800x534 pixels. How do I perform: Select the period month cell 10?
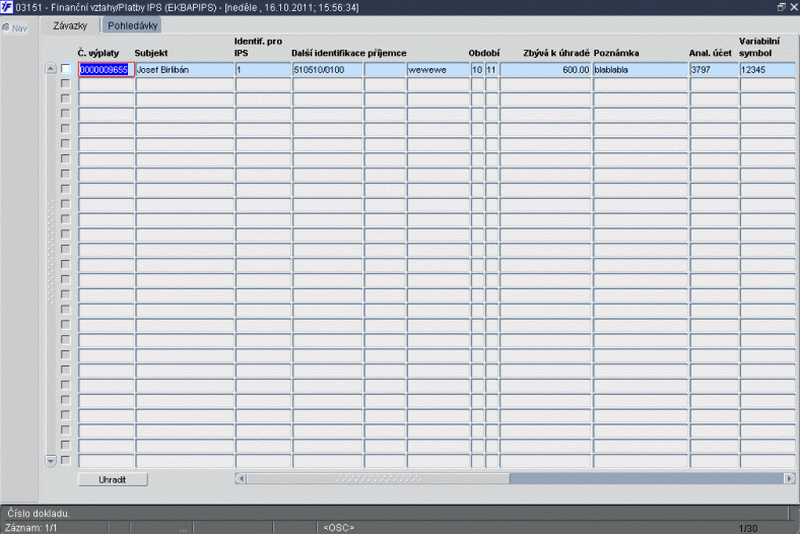[478, 69]
